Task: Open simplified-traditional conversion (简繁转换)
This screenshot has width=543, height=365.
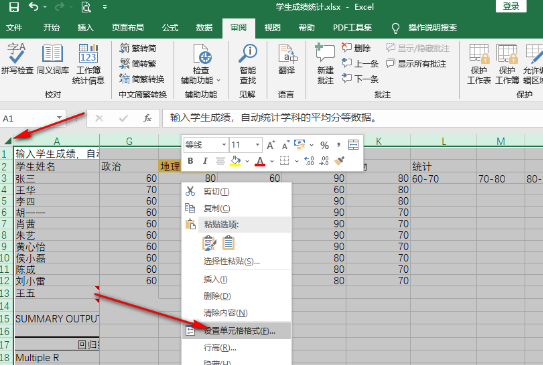Action: click(x=141, y=79)
